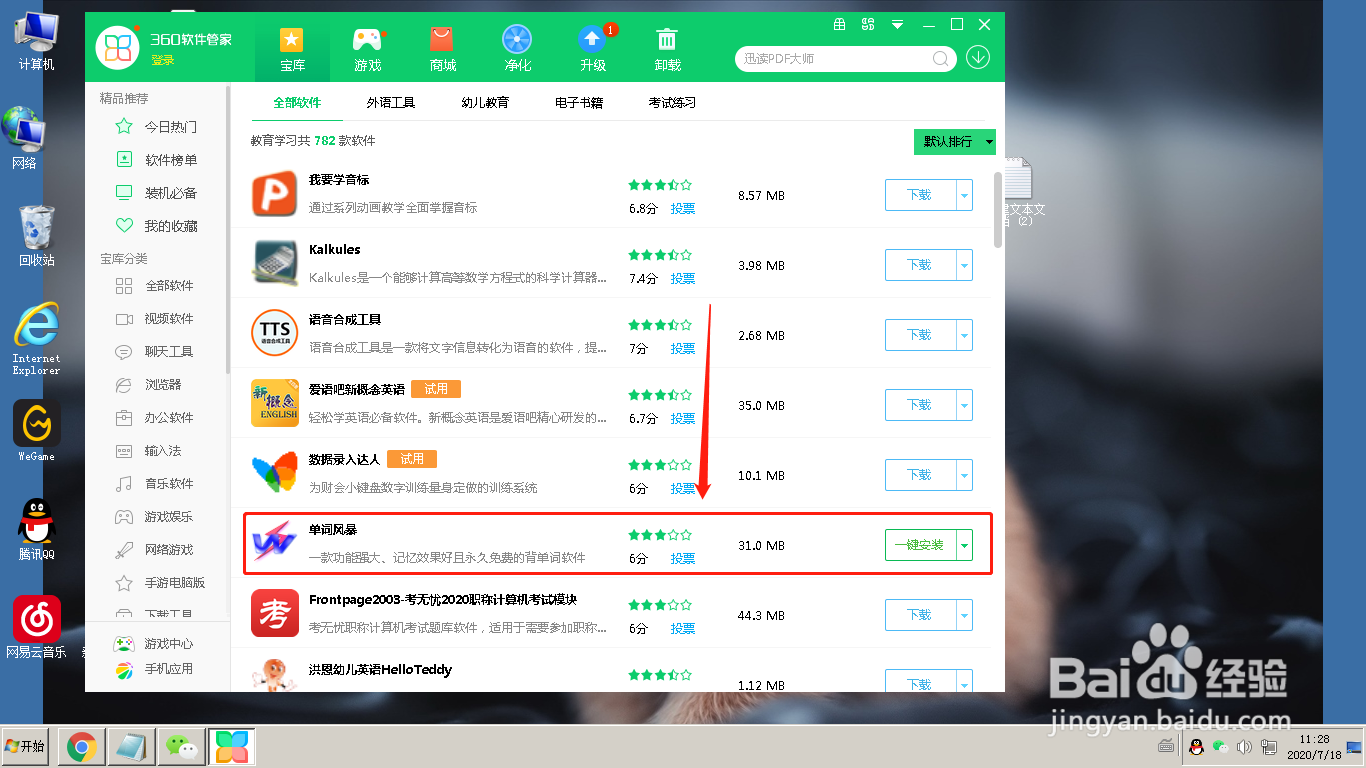Screen dimensions: 1366x768
Task: Click 投票 link for 语音合成工具
Action: tap(683, 349)
